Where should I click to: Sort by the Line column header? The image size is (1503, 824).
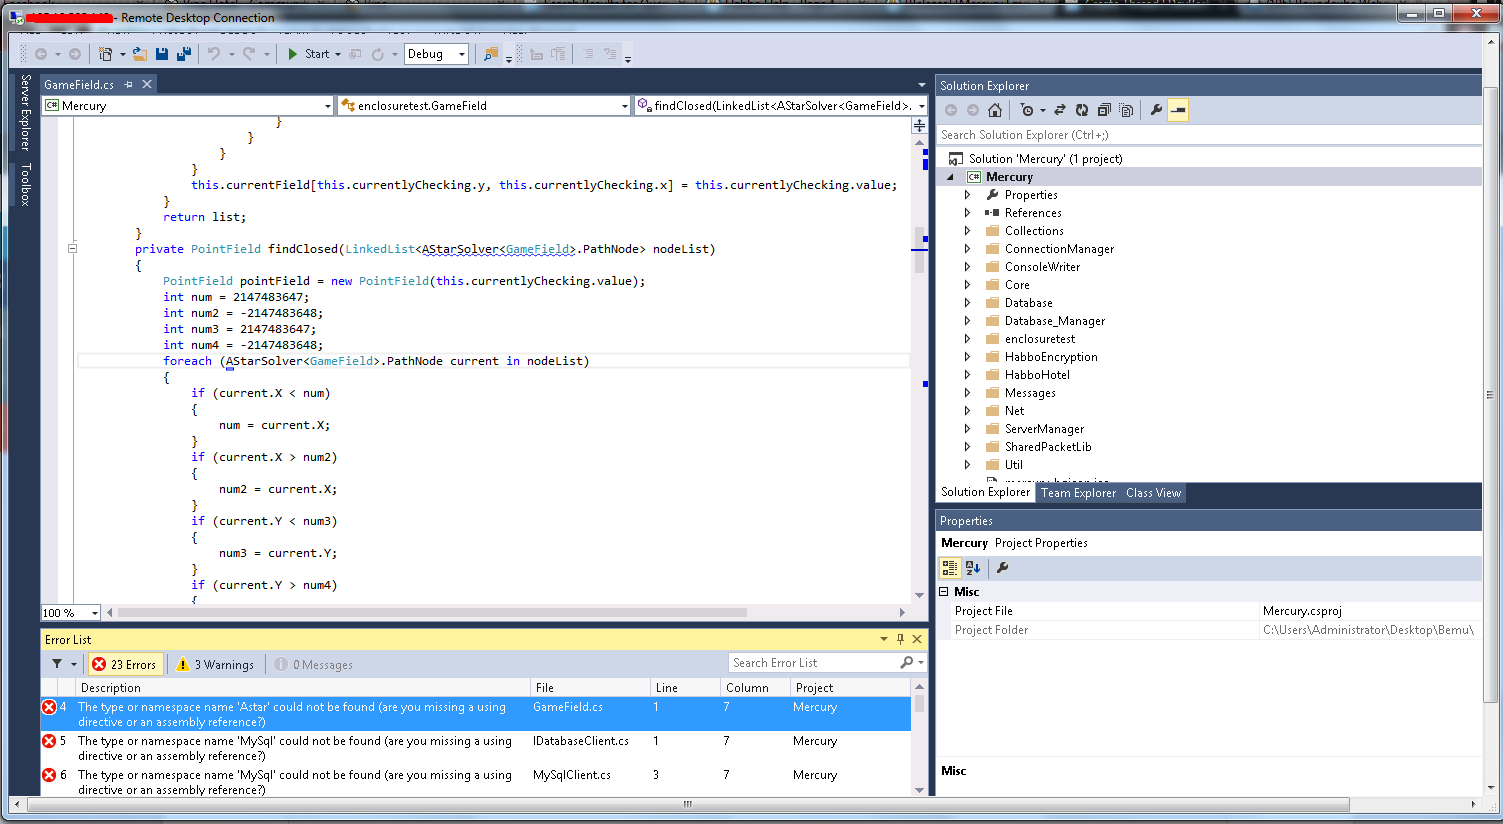pyautogui.click(x=685, y=688)
